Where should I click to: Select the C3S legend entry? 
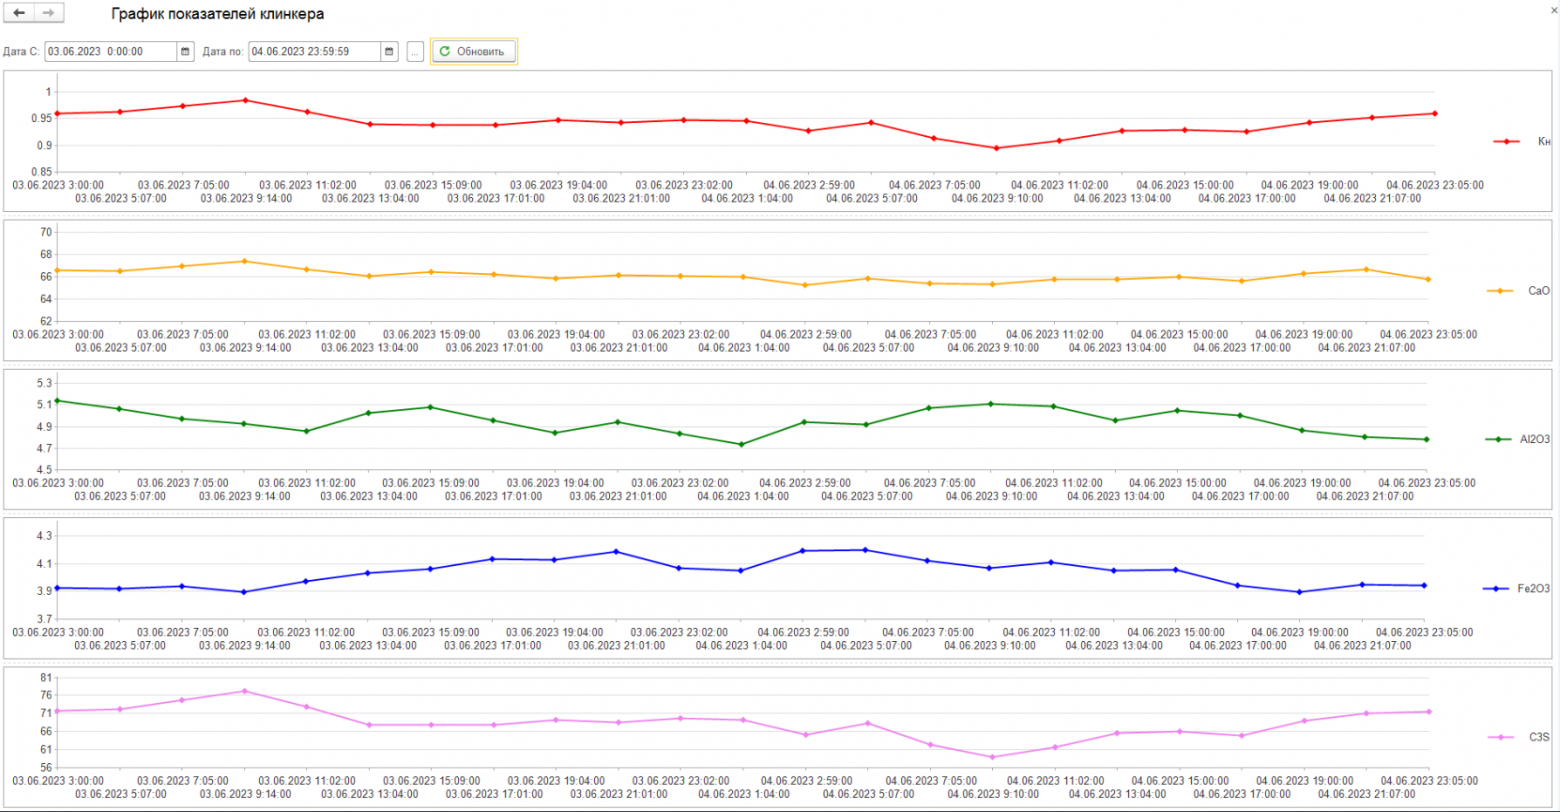click(x=1518, y=737)
